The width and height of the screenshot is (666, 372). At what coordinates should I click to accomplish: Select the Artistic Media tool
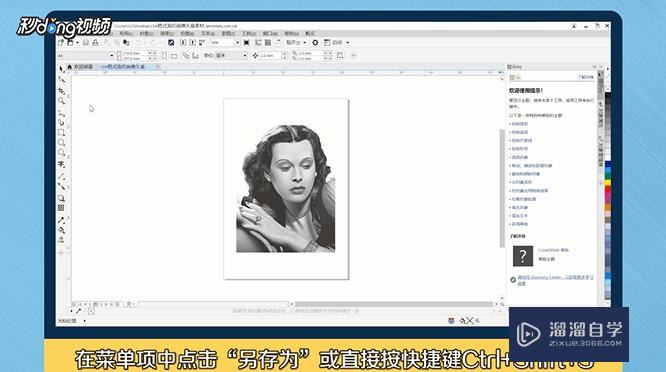pos(61,123)
